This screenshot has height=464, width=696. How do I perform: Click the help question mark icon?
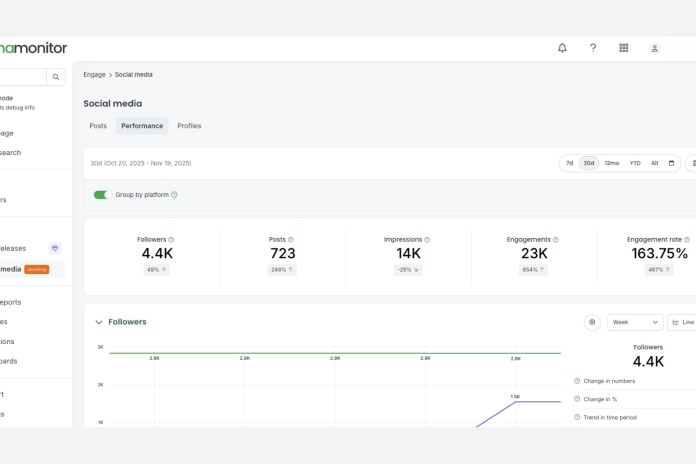click(x=593, y=48)
